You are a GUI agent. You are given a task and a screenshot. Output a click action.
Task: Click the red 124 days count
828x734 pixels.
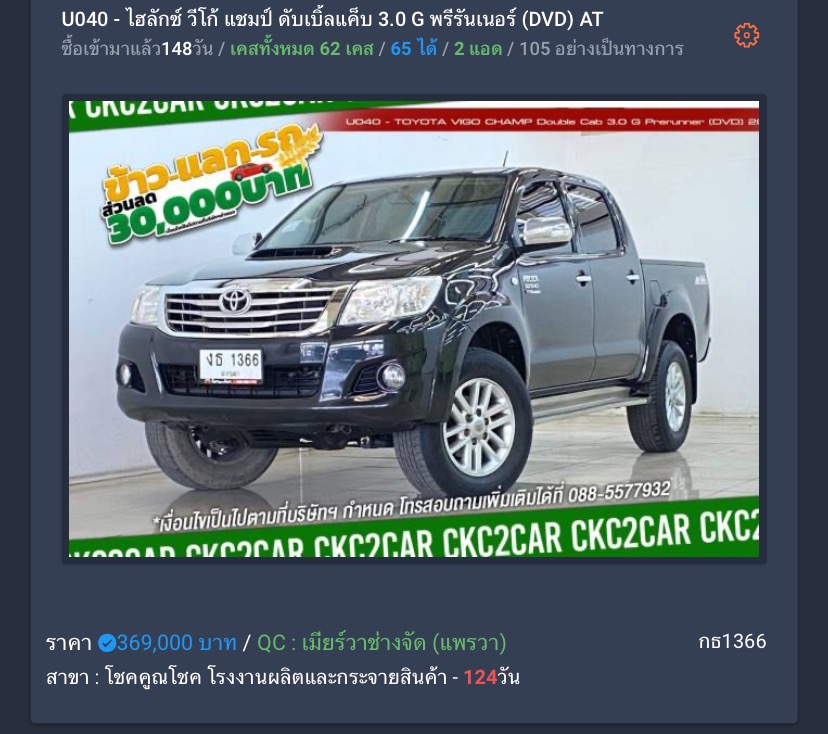[480, 677]
